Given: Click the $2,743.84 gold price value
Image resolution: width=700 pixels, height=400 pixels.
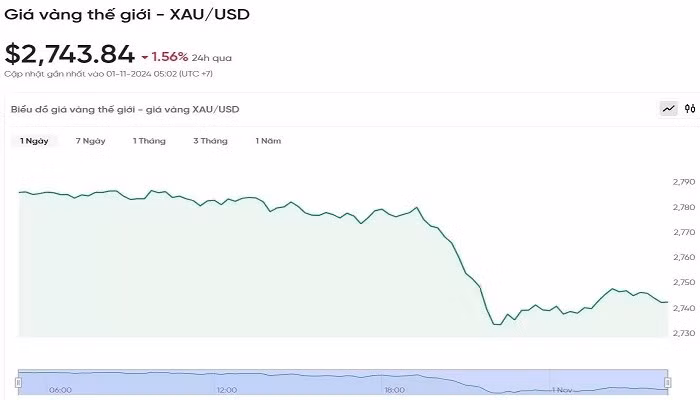Looking at the screenshot, I should [69, 54].
